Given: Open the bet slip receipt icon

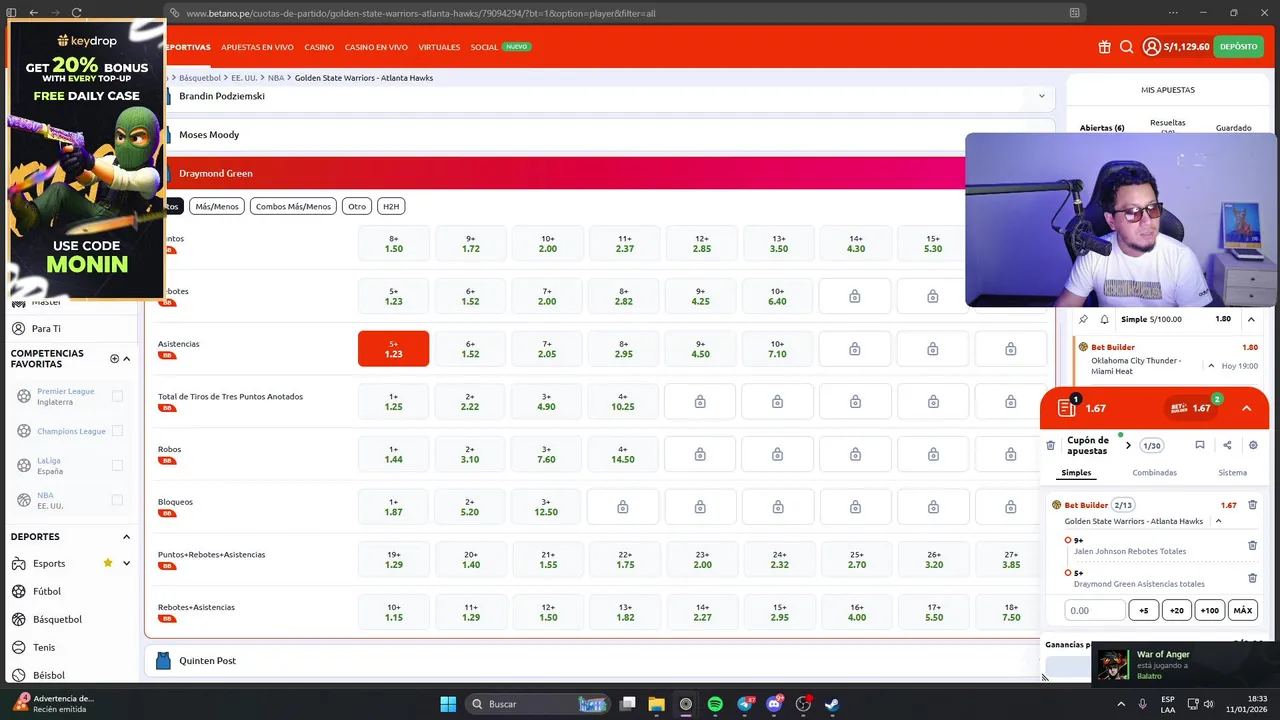Looking at the screenshot, I should (1067, 408).
